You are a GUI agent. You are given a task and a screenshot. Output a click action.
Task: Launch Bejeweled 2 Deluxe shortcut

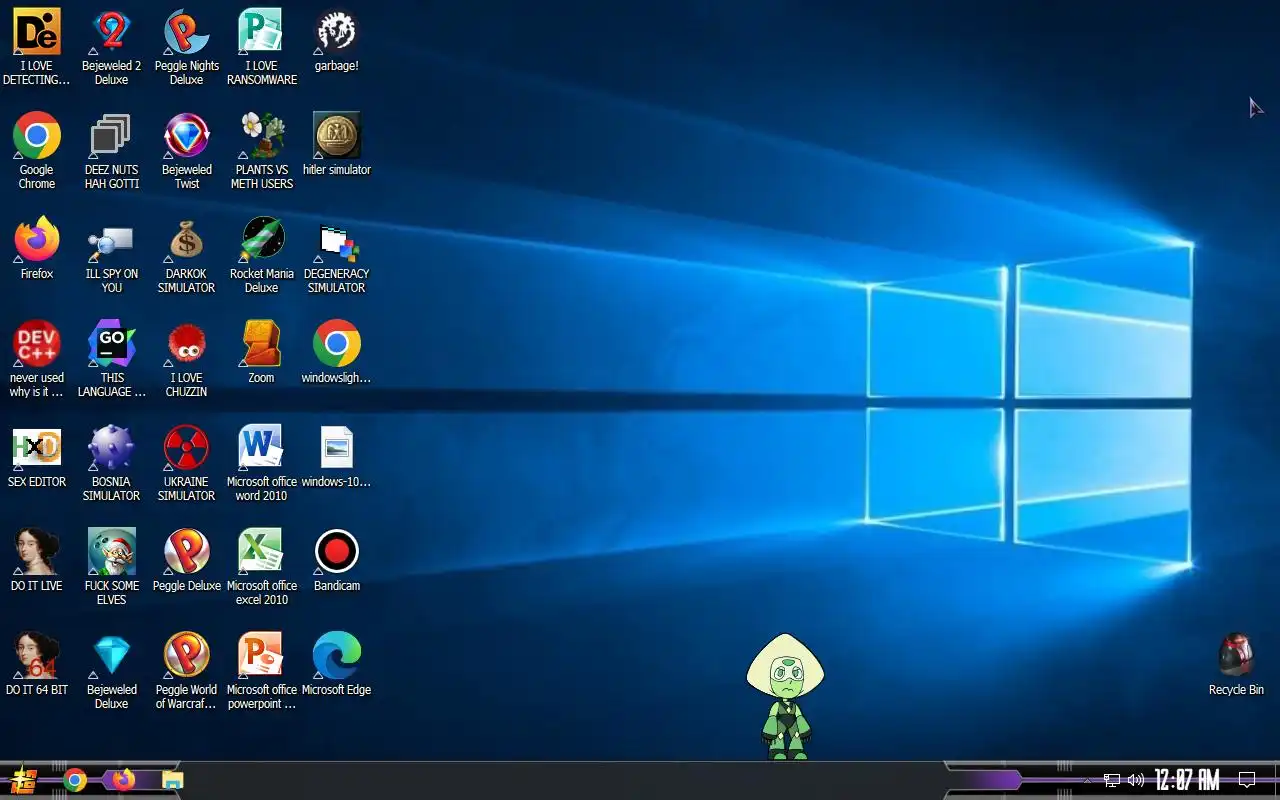112,46
